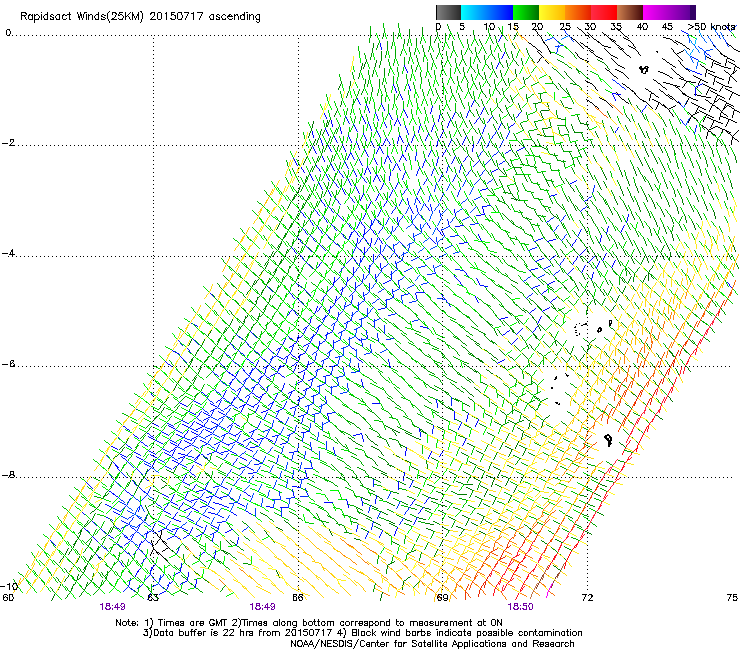Click the '72' longitude axis label
This screenshot has width=740, height=650.
click(x=587, y=598)
